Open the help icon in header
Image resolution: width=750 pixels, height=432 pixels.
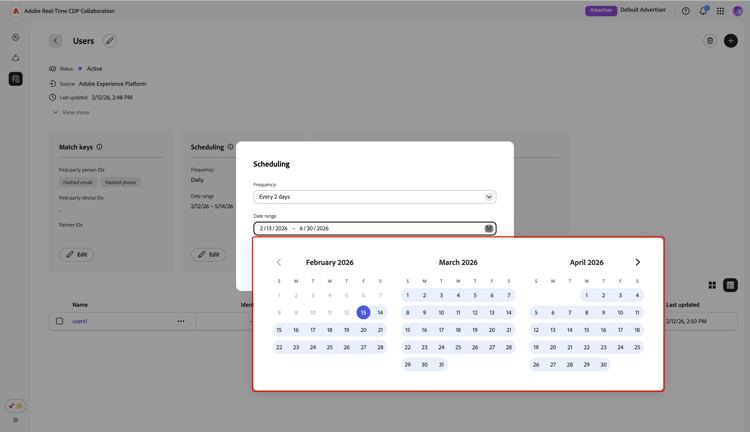(x=685, y=11)
